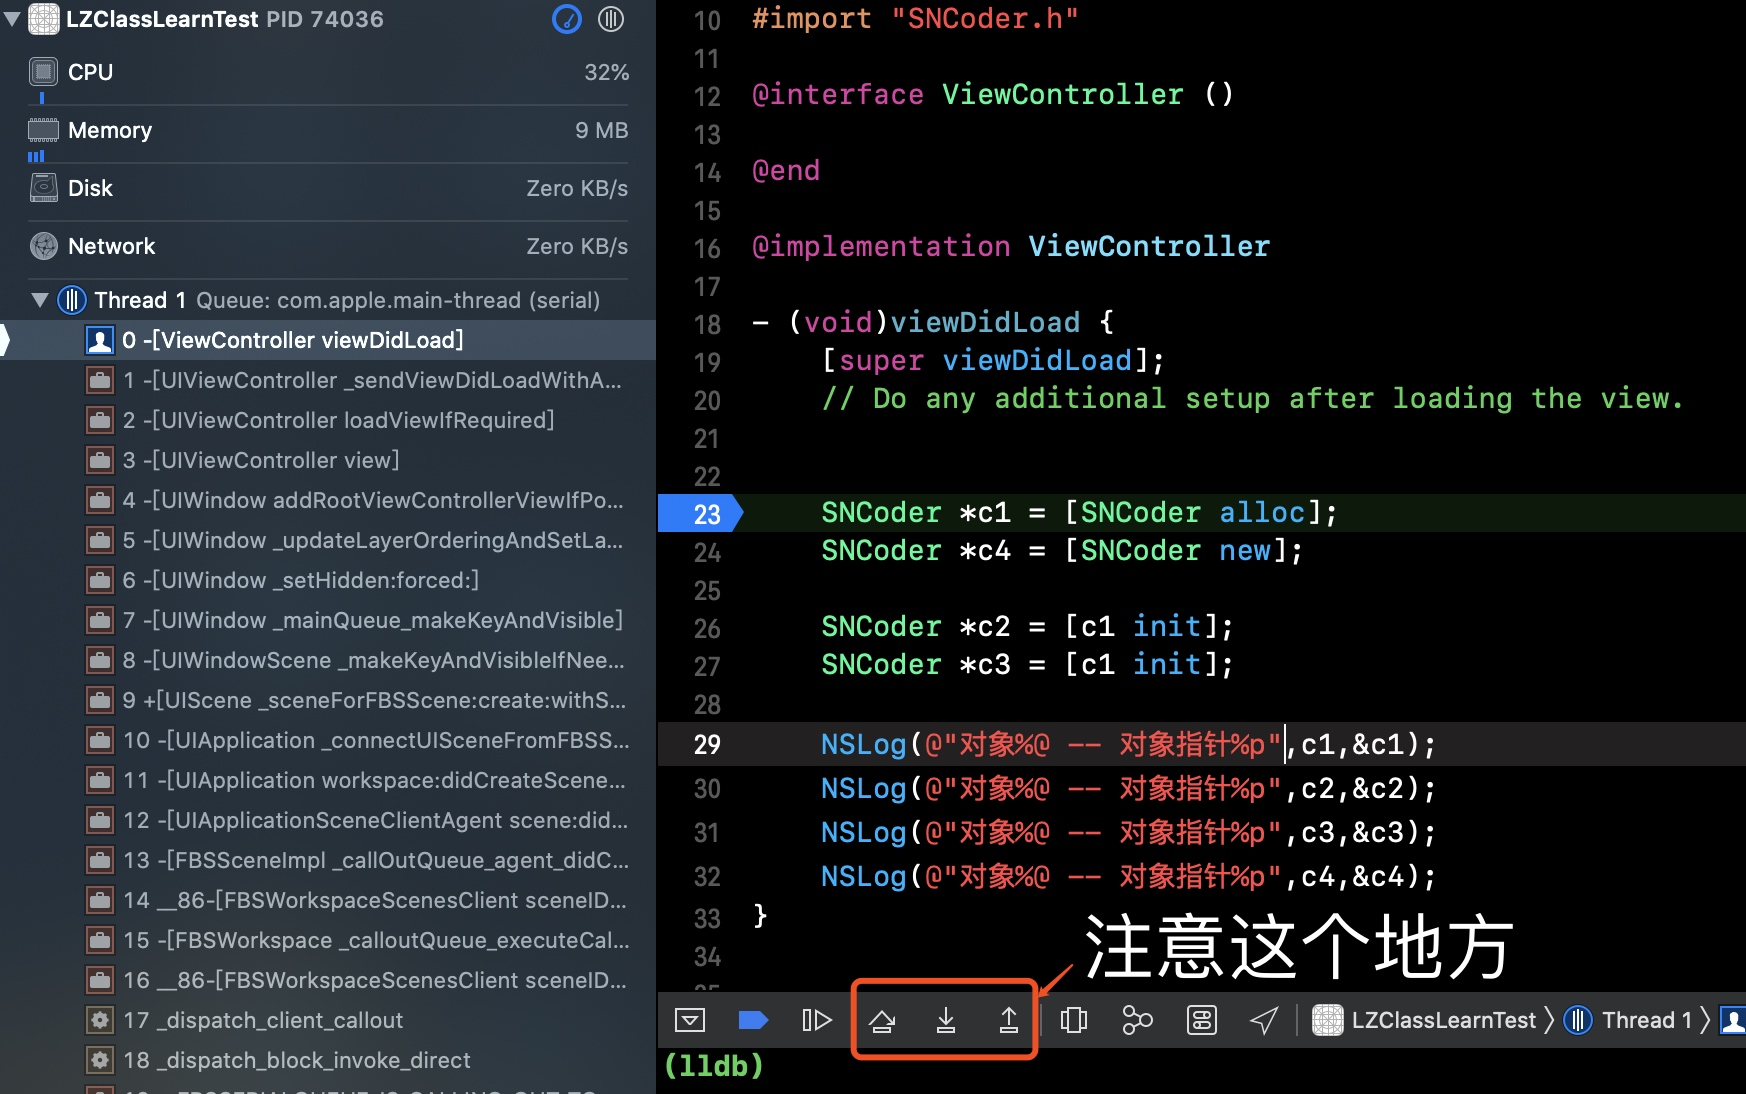Image resolution: width=1746 pixels, height=1094 pixels.
Task: Click the gear icon of frame 17 _dispatch_client_callout
Action: click(100, 1020)
